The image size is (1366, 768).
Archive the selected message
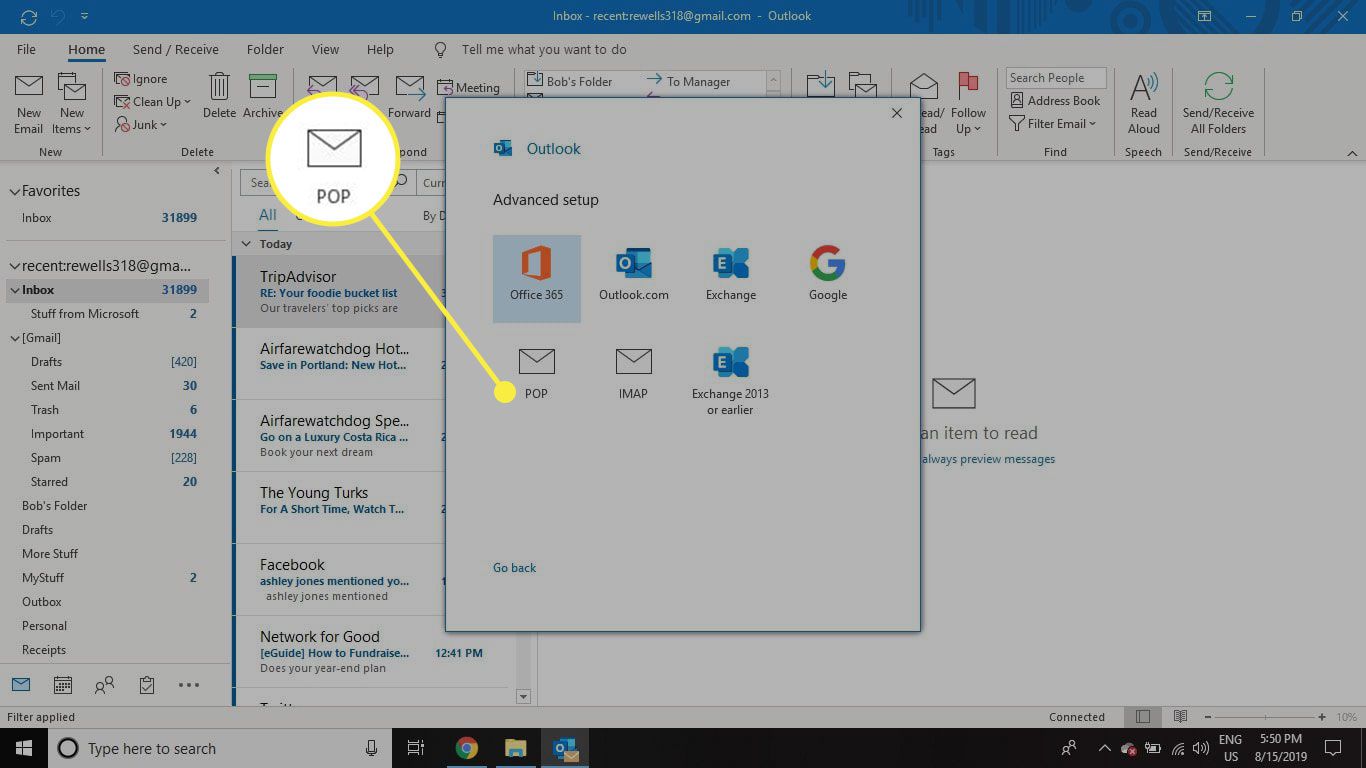pos(262,96)
